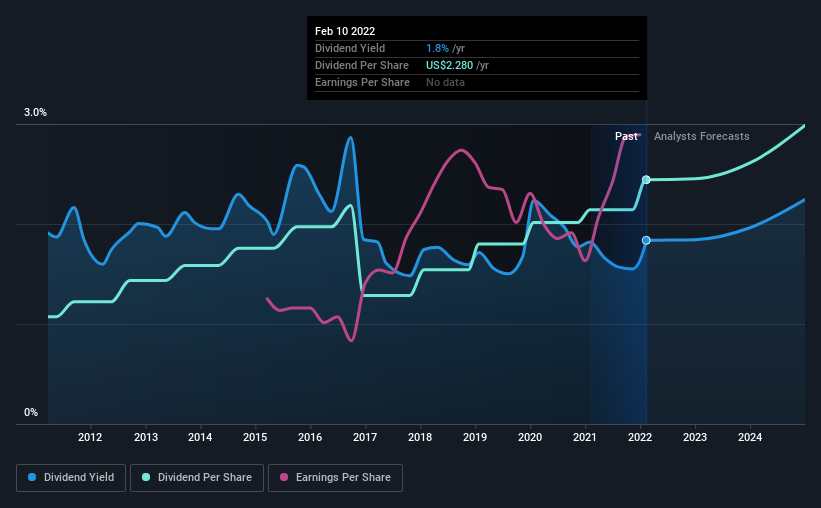Click the teal Dividend Per Share legend dot

point(146,477)
